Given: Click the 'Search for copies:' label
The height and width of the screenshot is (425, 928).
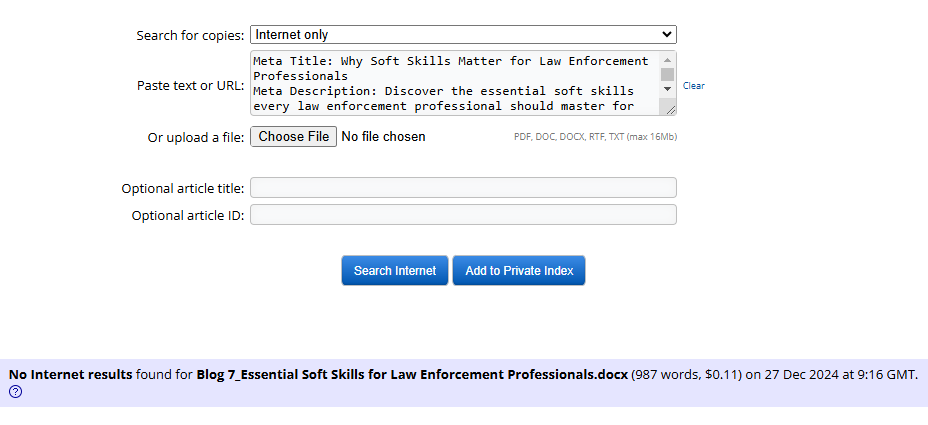Looking at the screenshot, I should pos(190,36).
